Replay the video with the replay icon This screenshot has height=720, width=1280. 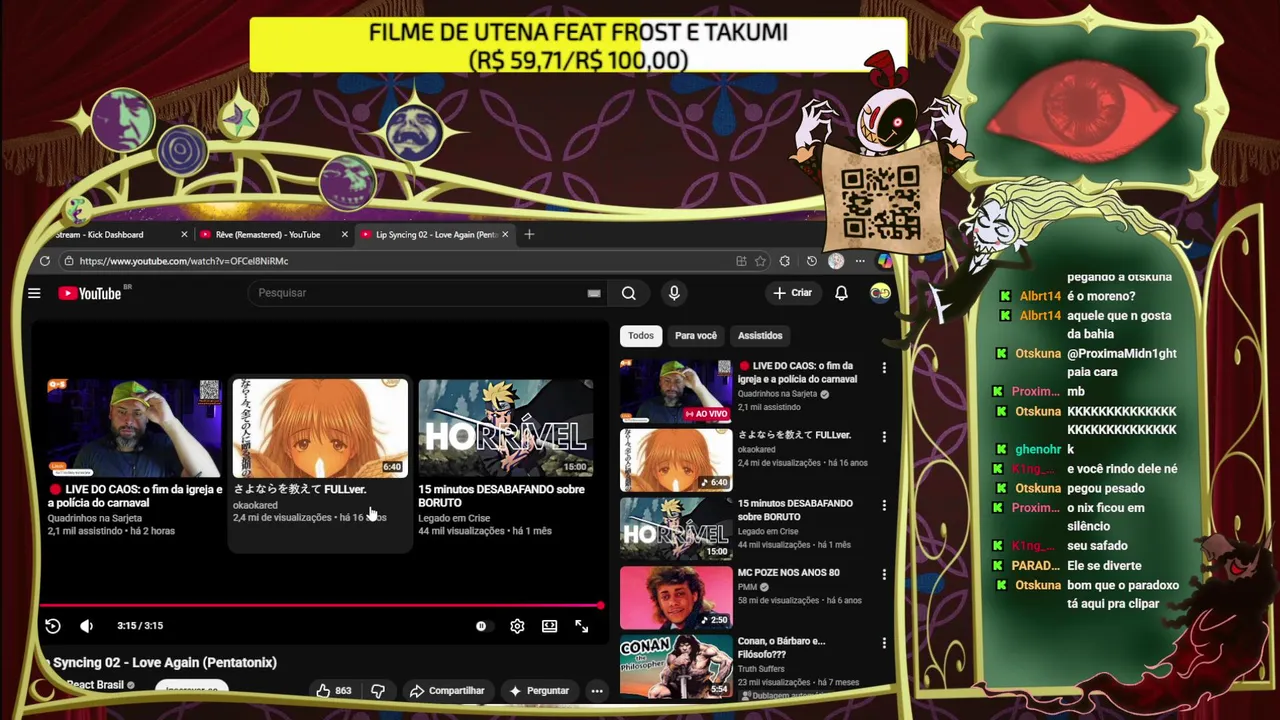53,626
